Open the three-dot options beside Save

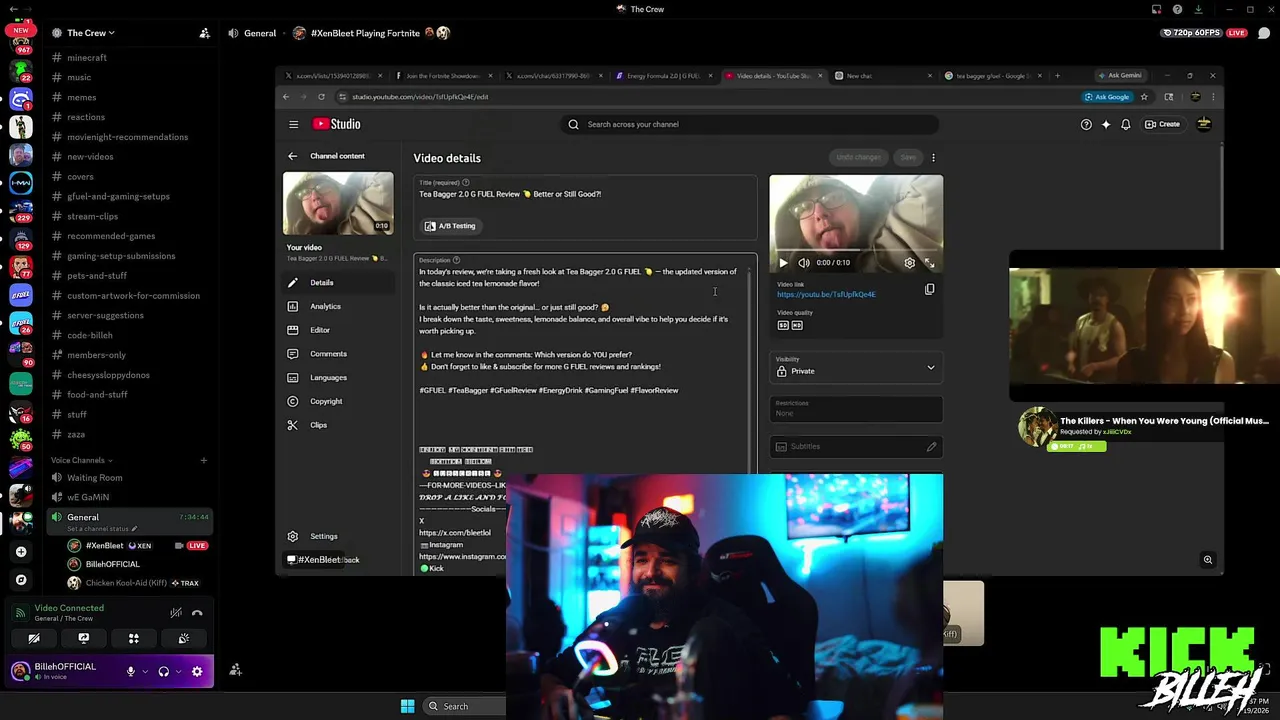click(x=933, y=157)
